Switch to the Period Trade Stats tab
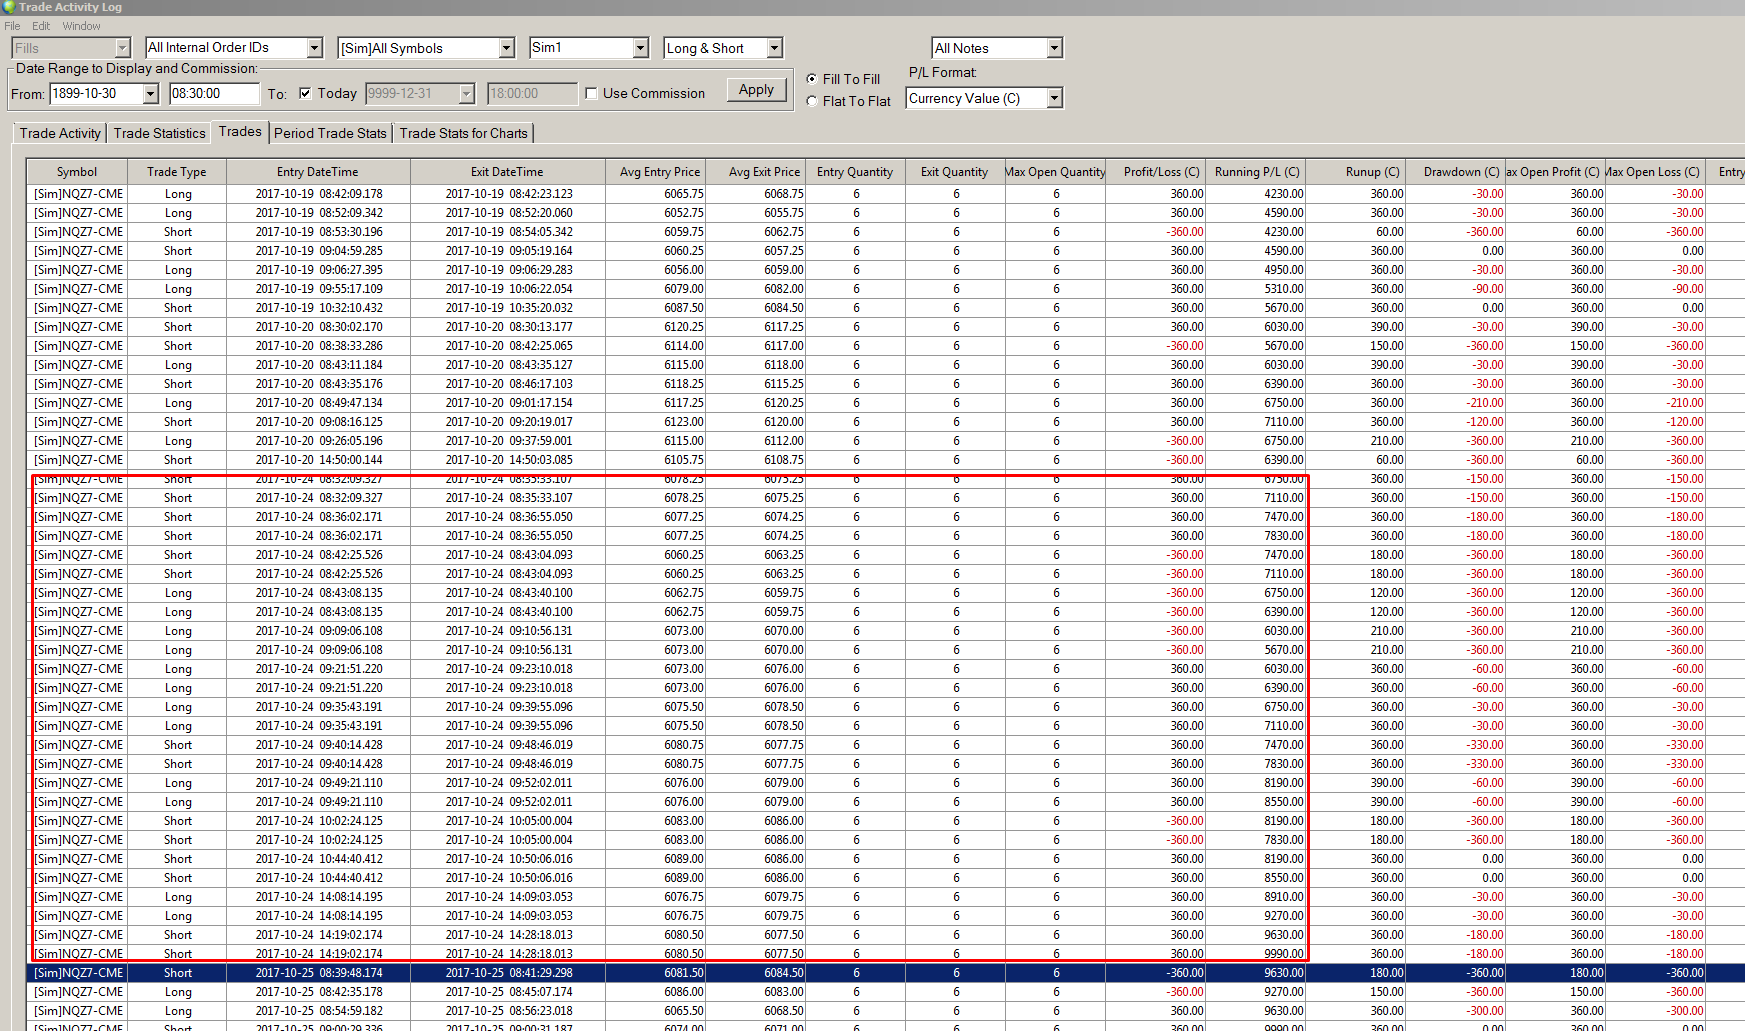 pyautogui.click(x=330, y=133)
